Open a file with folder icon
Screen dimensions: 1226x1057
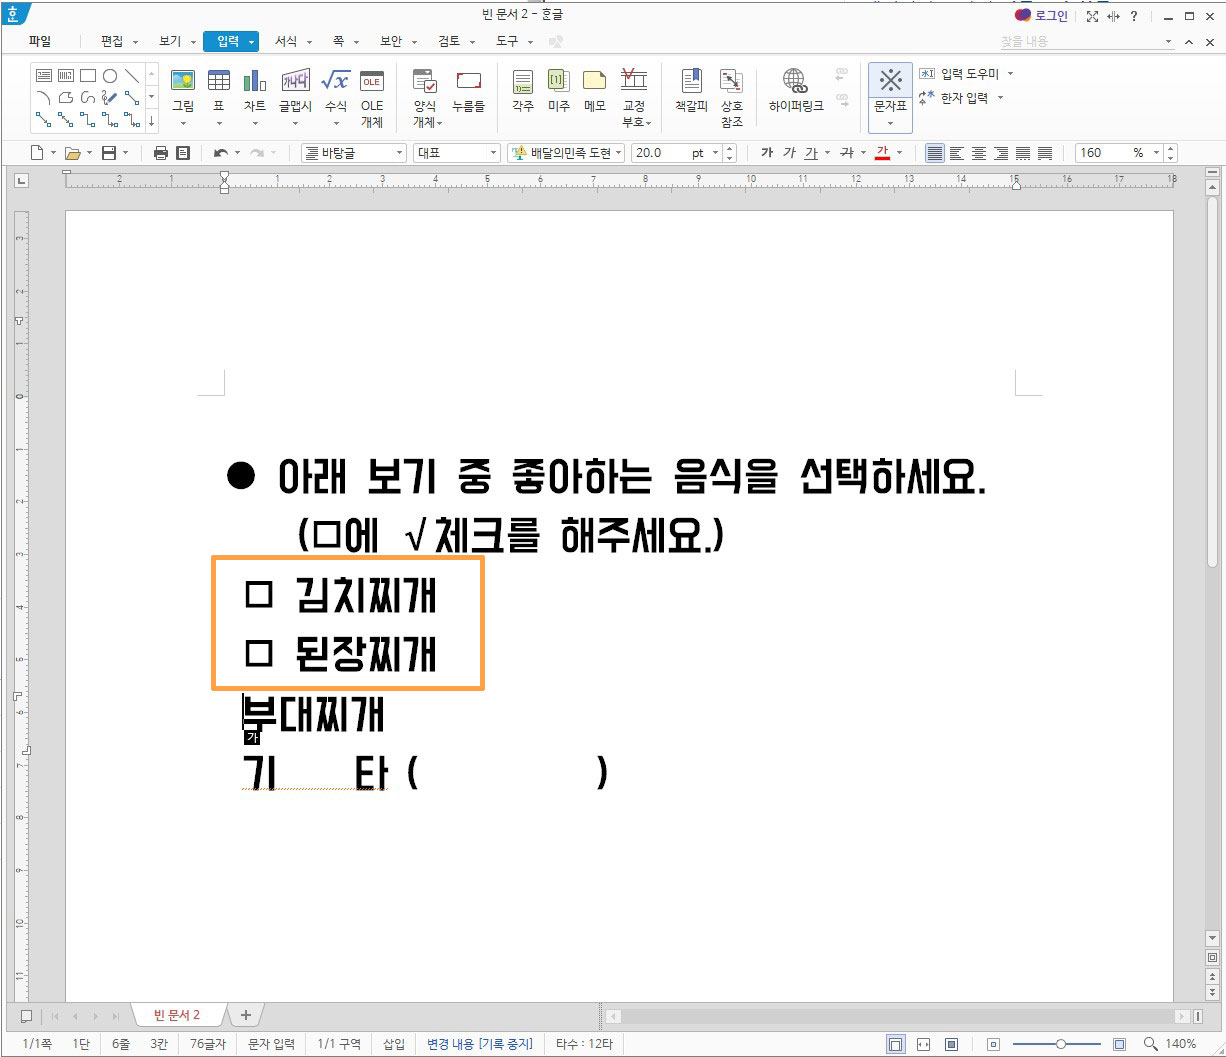pos(72,153)
